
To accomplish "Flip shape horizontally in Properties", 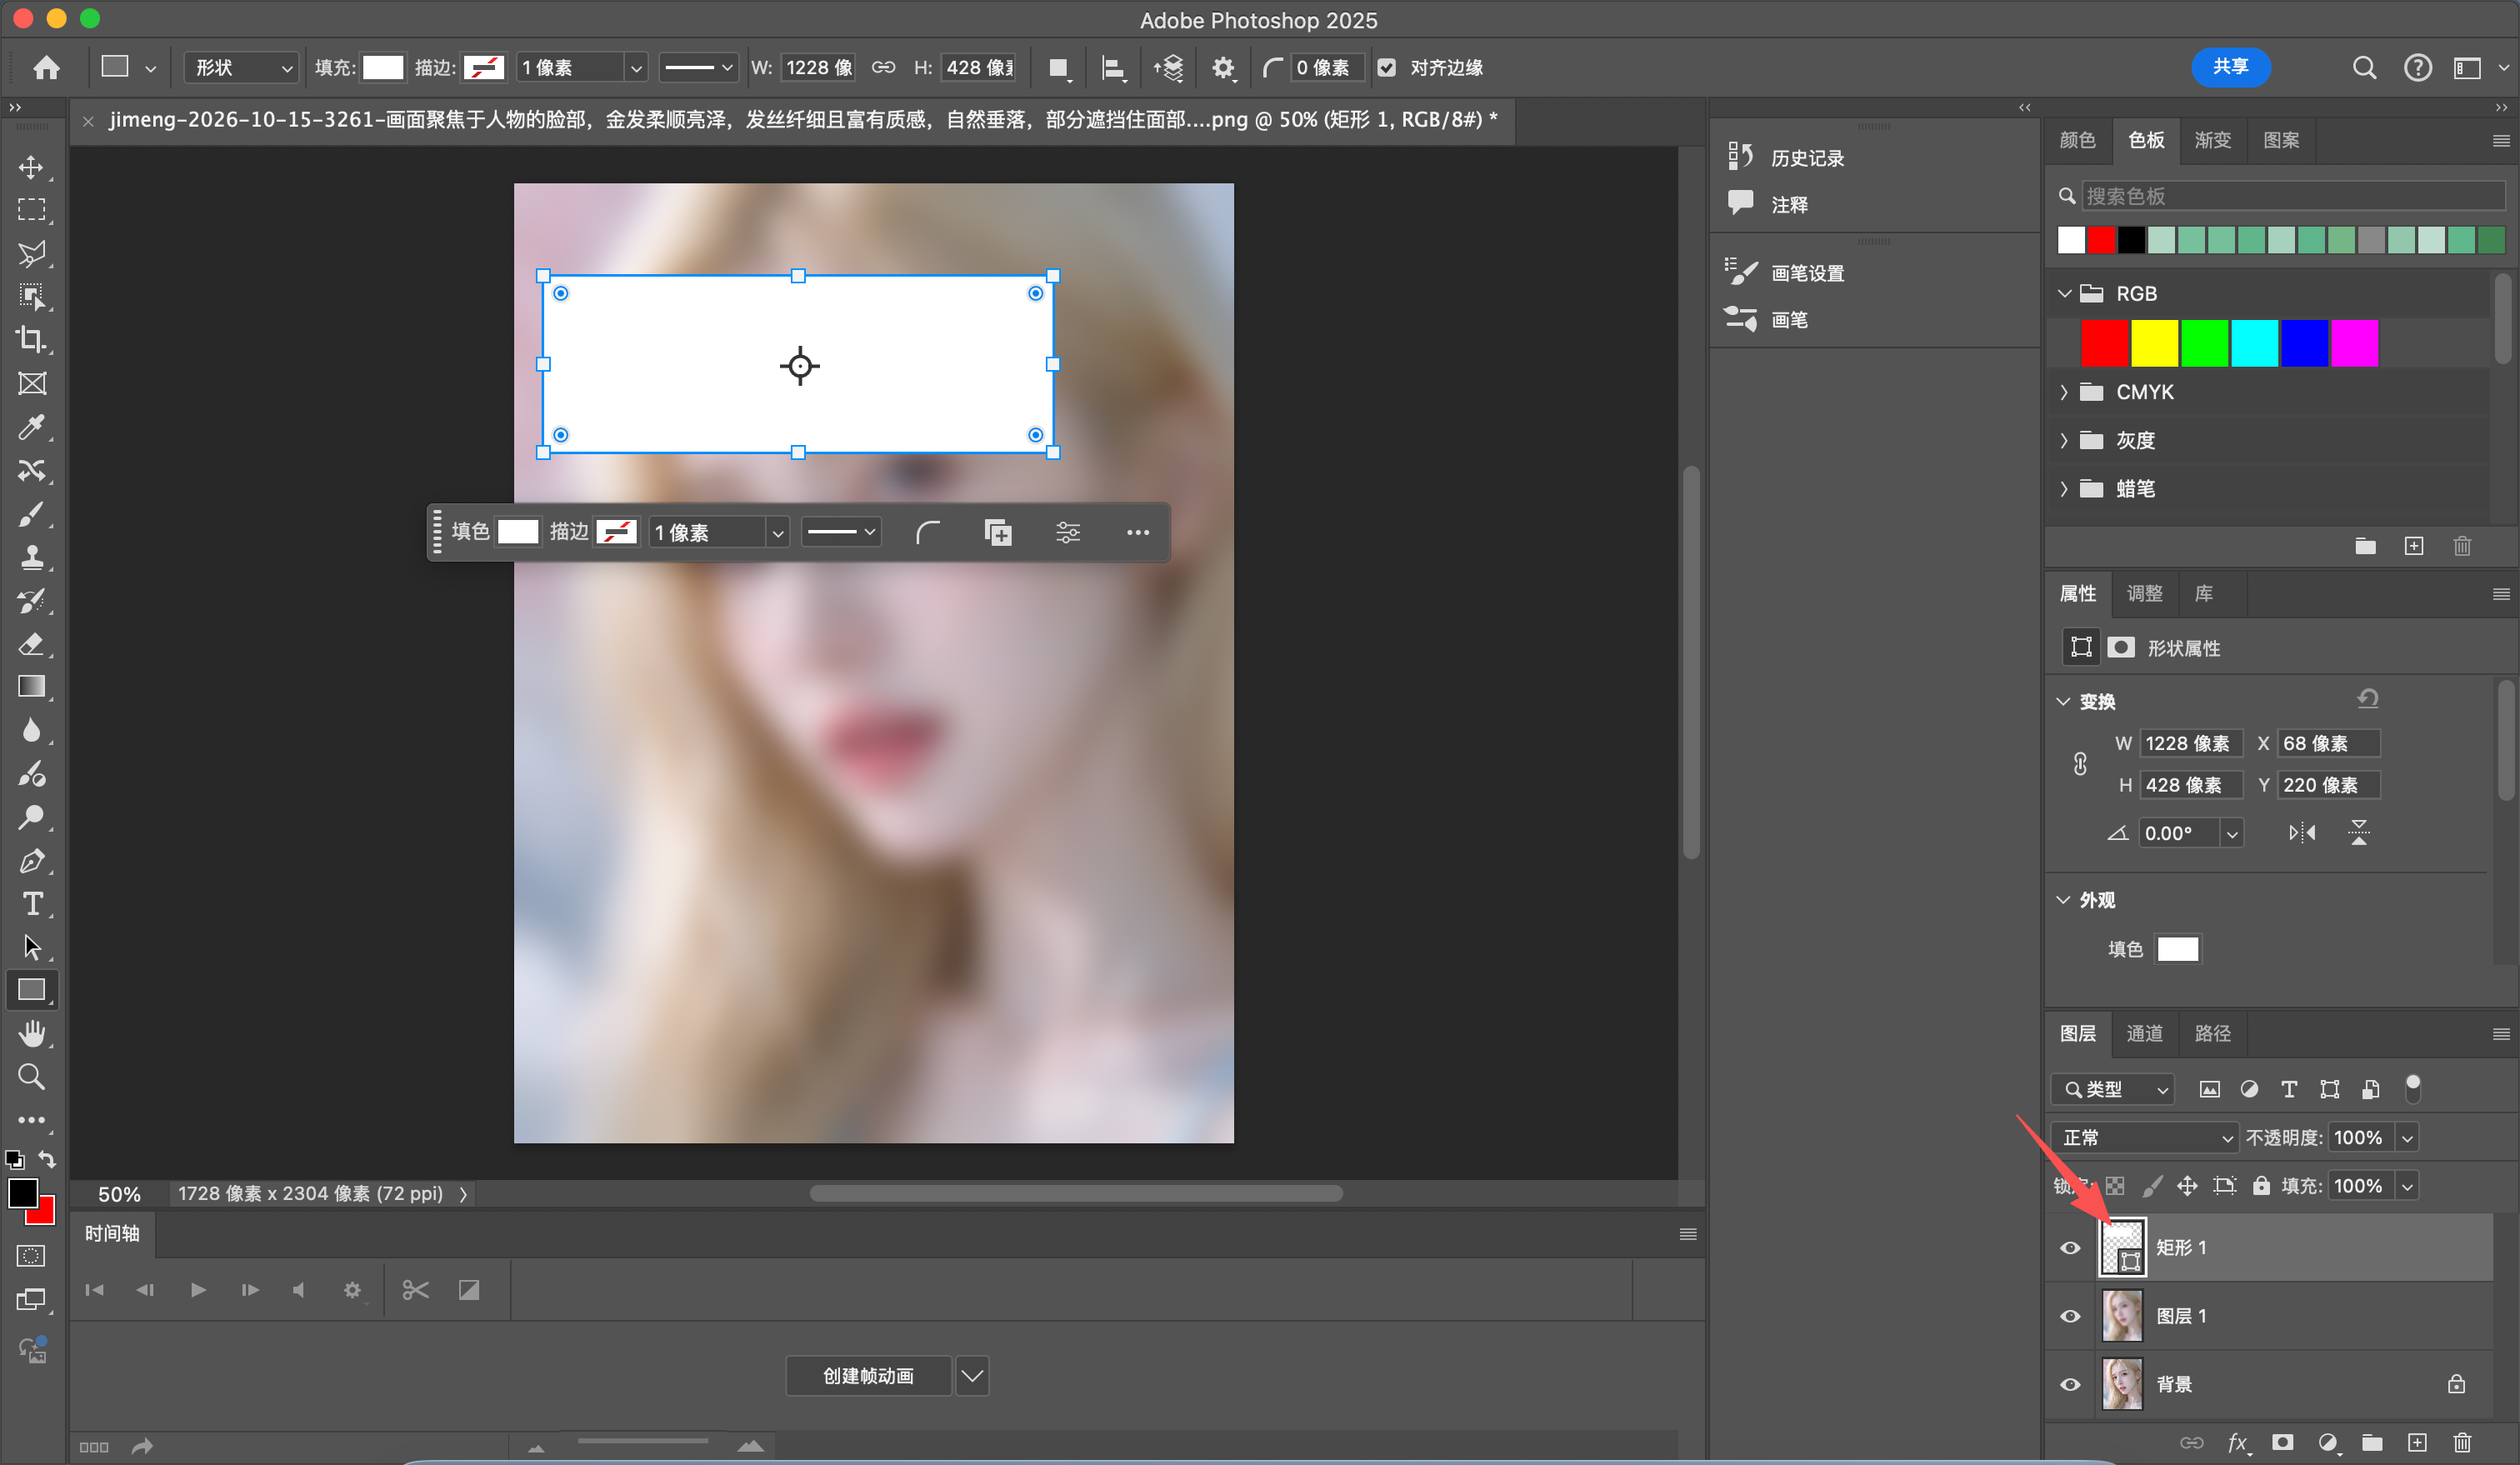I will (2302, 832).
